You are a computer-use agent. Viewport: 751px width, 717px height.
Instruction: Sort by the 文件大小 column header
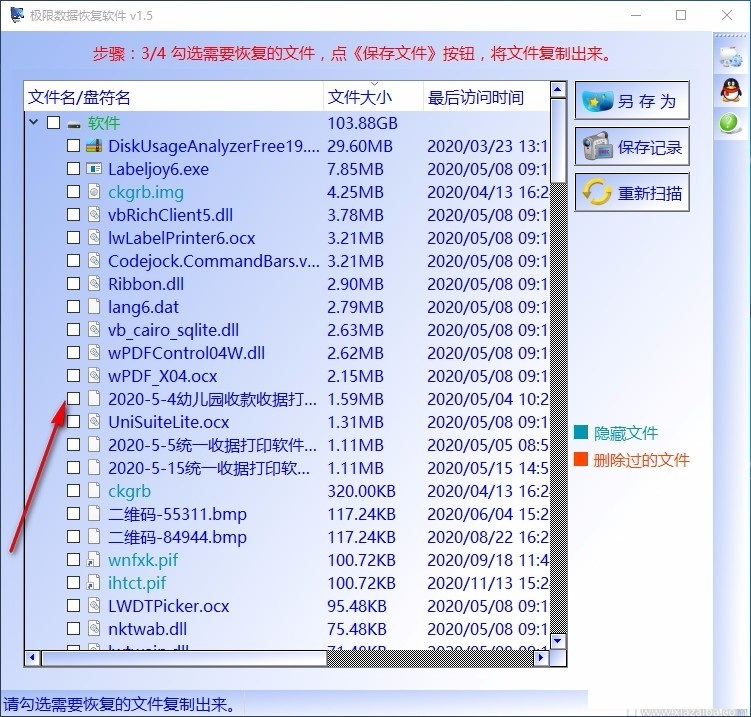pyautogui.click(x=374, y=97)
